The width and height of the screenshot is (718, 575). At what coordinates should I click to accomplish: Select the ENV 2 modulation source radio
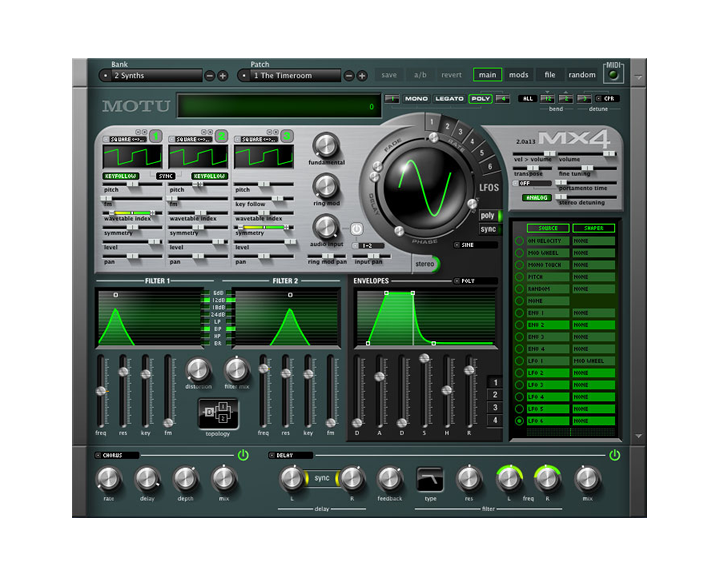519,325
